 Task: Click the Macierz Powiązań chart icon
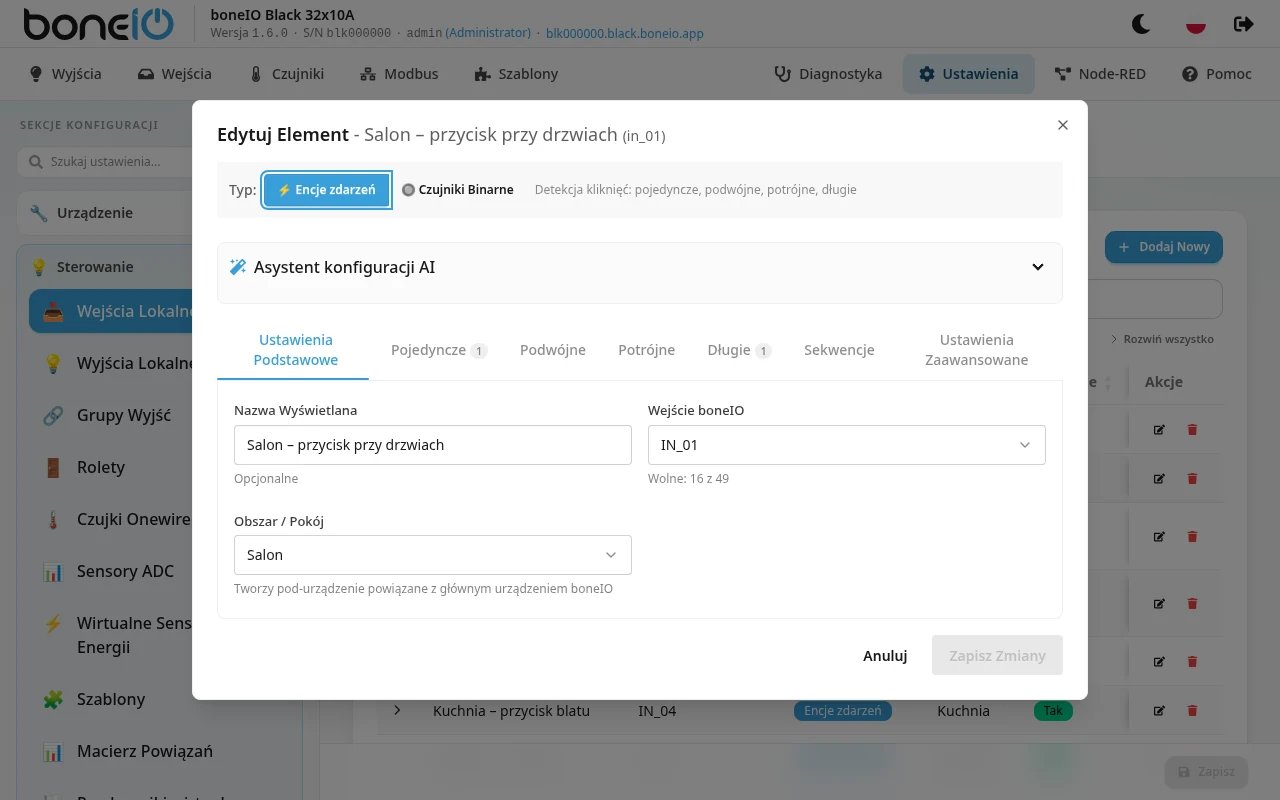(x=53, y=751)
